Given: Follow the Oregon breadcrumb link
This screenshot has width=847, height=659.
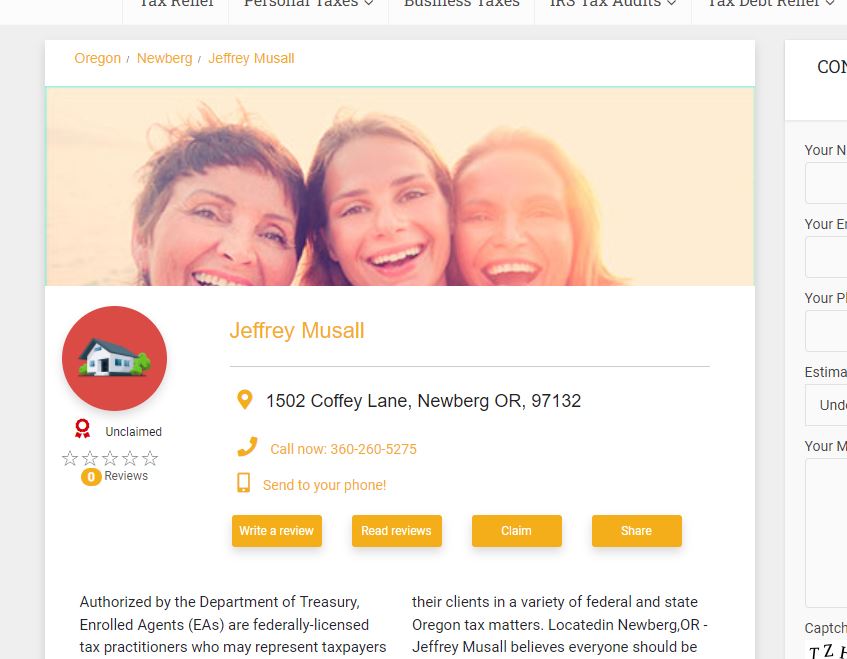Looking at the screenshot, I should point(97,58).
